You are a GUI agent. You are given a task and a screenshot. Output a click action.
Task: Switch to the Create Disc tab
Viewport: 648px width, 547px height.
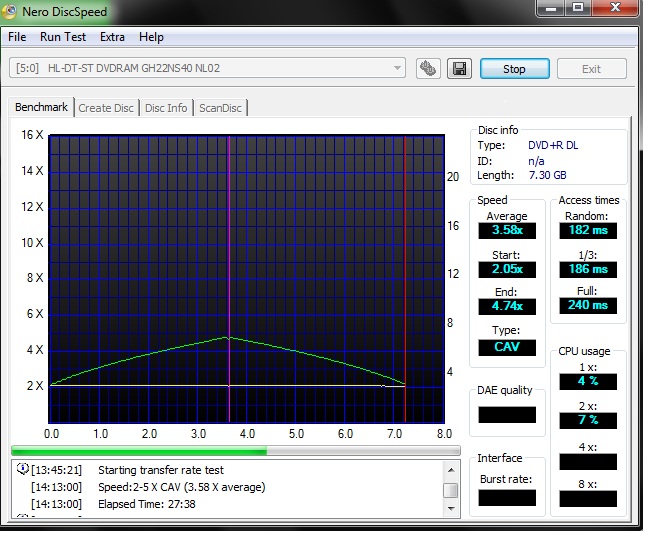(x=106, y=108)
